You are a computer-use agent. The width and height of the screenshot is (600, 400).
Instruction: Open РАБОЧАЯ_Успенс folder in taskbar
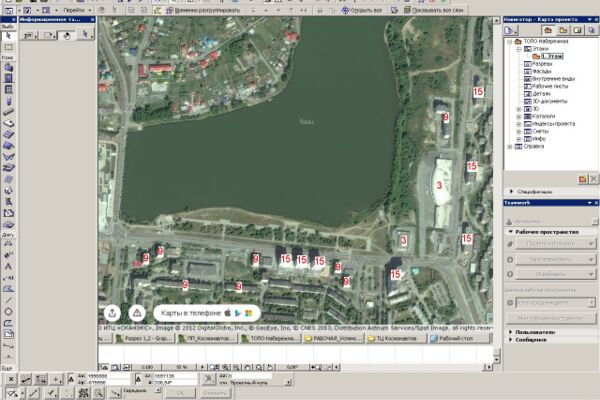(333, 338)
